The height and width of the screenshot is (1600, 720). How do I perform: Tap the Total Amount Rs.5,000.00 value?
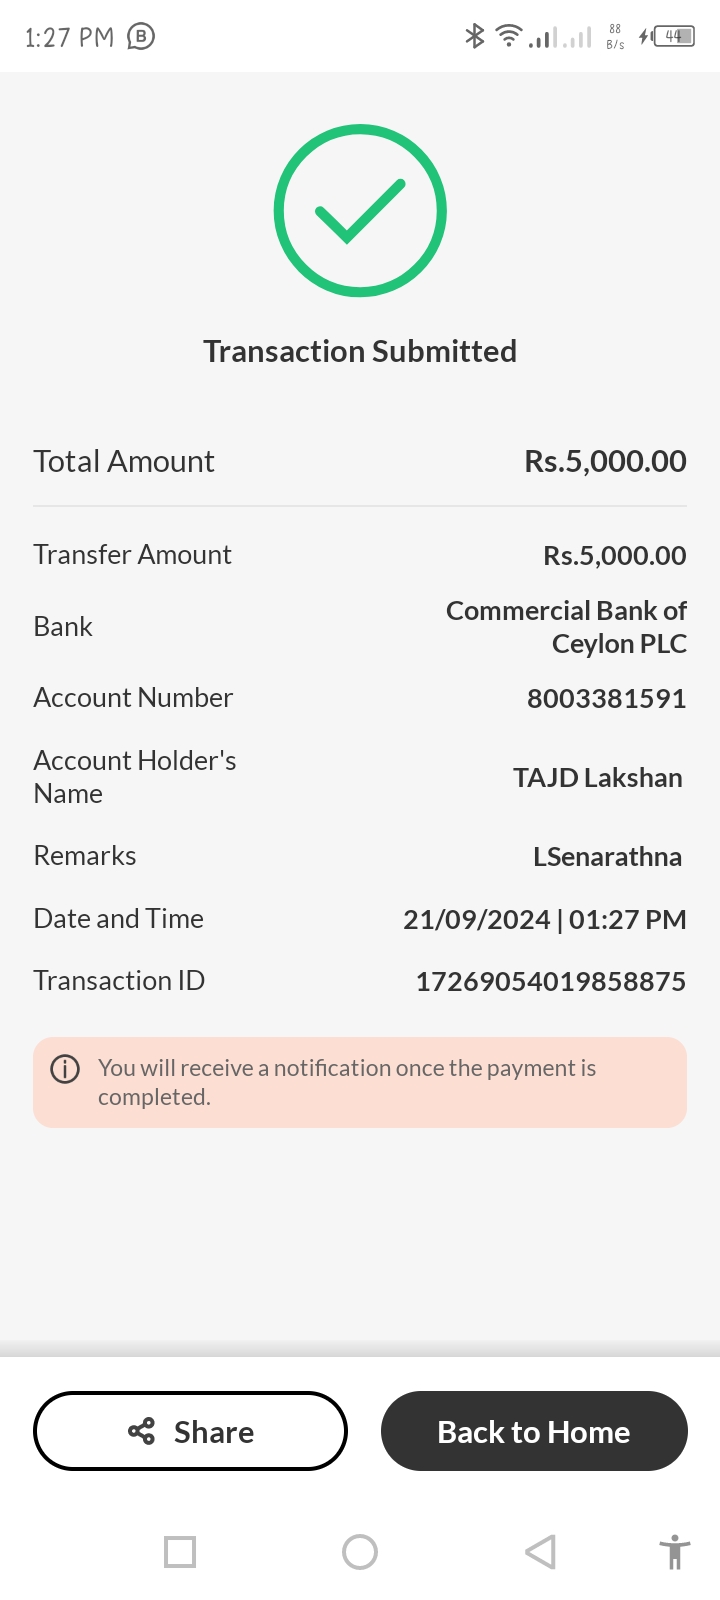(605, 461)
